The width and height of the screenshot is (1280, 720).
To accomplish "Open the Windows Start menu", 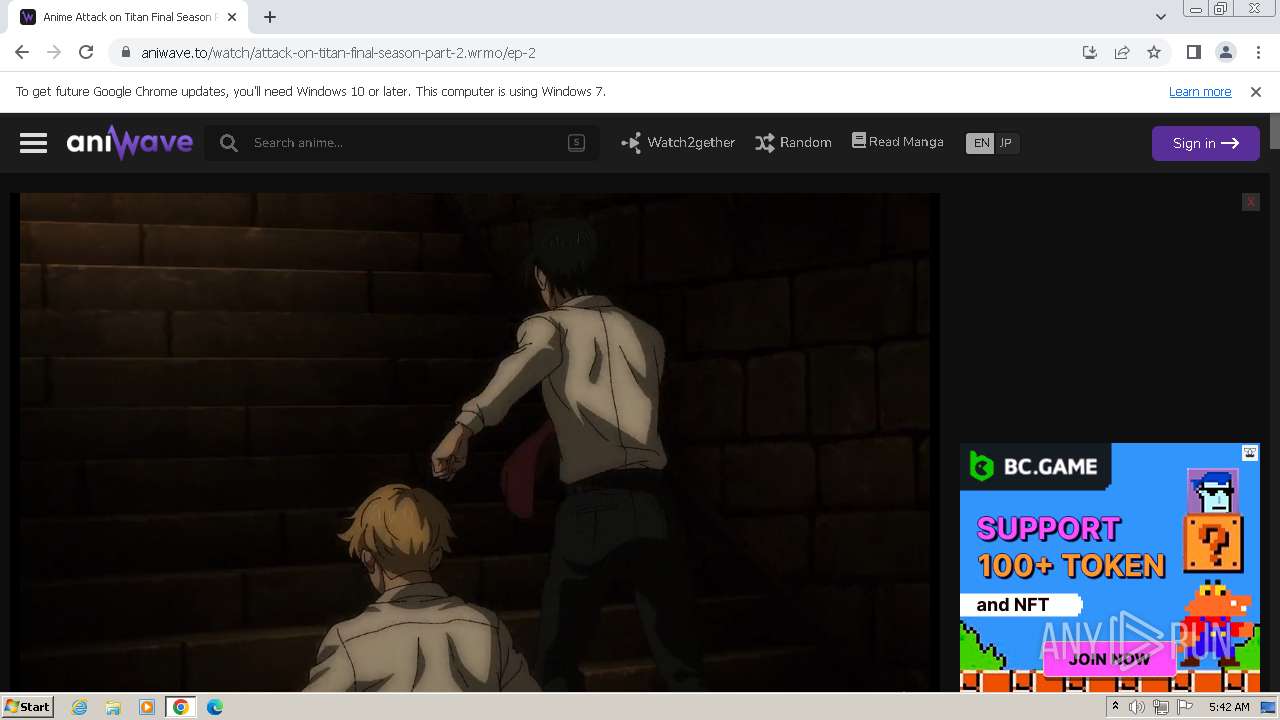I will point(27,707).
